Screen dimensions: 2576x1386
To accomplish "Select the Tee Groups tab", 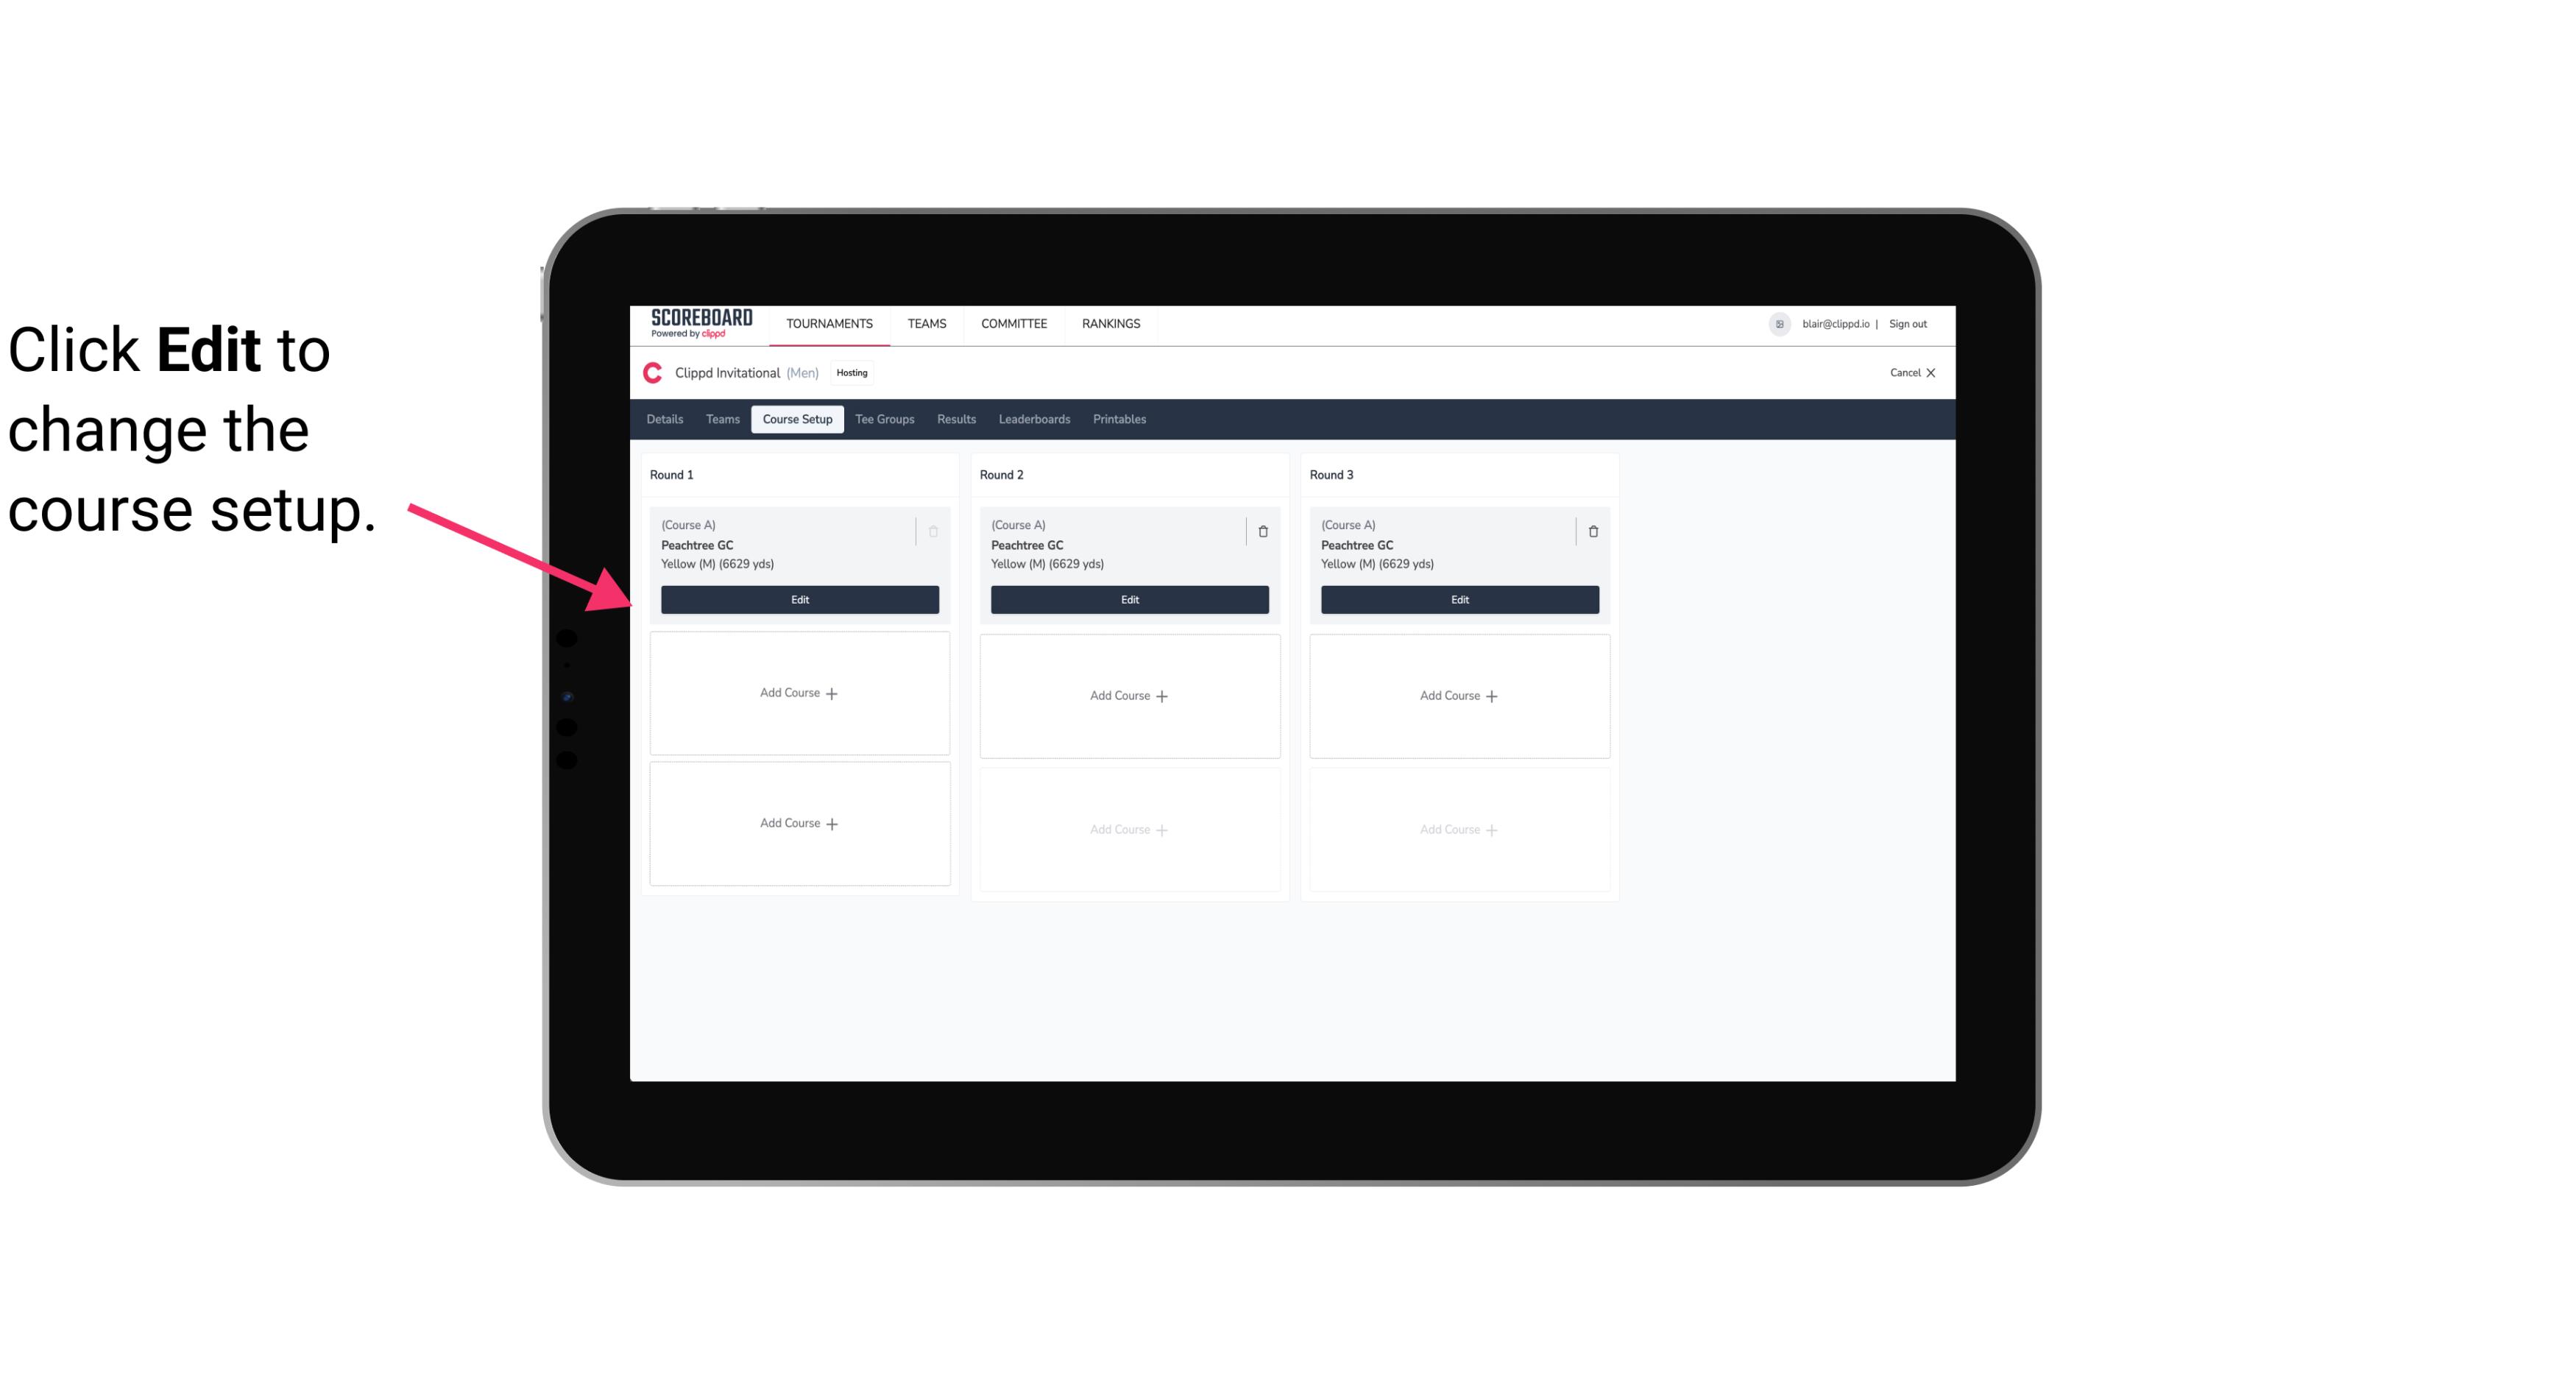I will pyautogui.click(x=884, y=420).
